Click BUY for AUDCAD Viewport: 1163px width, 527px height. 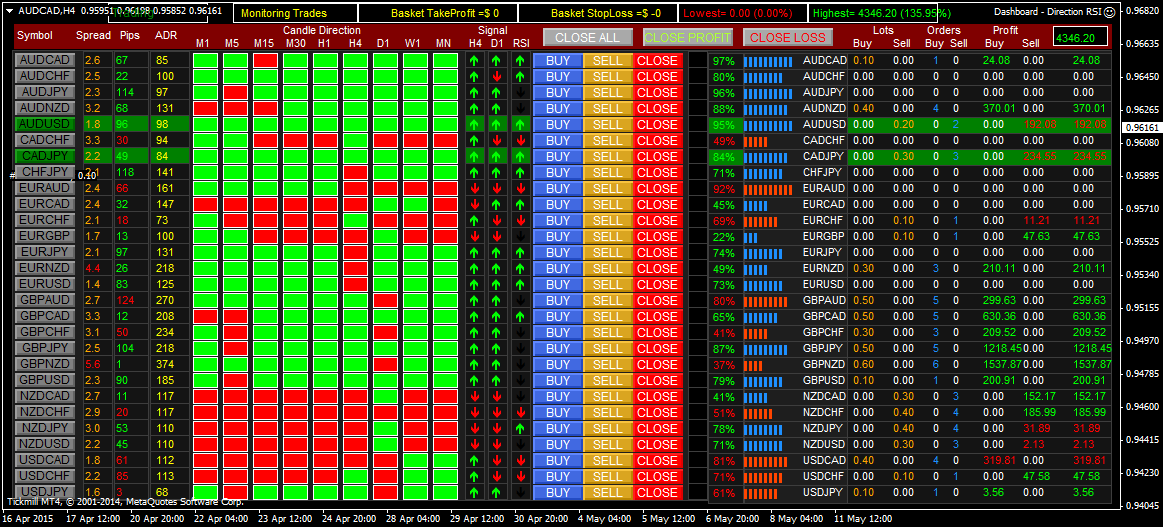(558, 61)
